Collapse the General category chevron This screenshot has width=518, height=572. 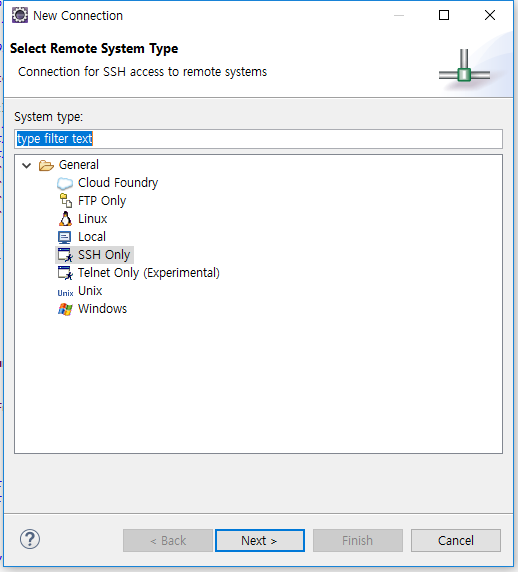pos(26,165)
